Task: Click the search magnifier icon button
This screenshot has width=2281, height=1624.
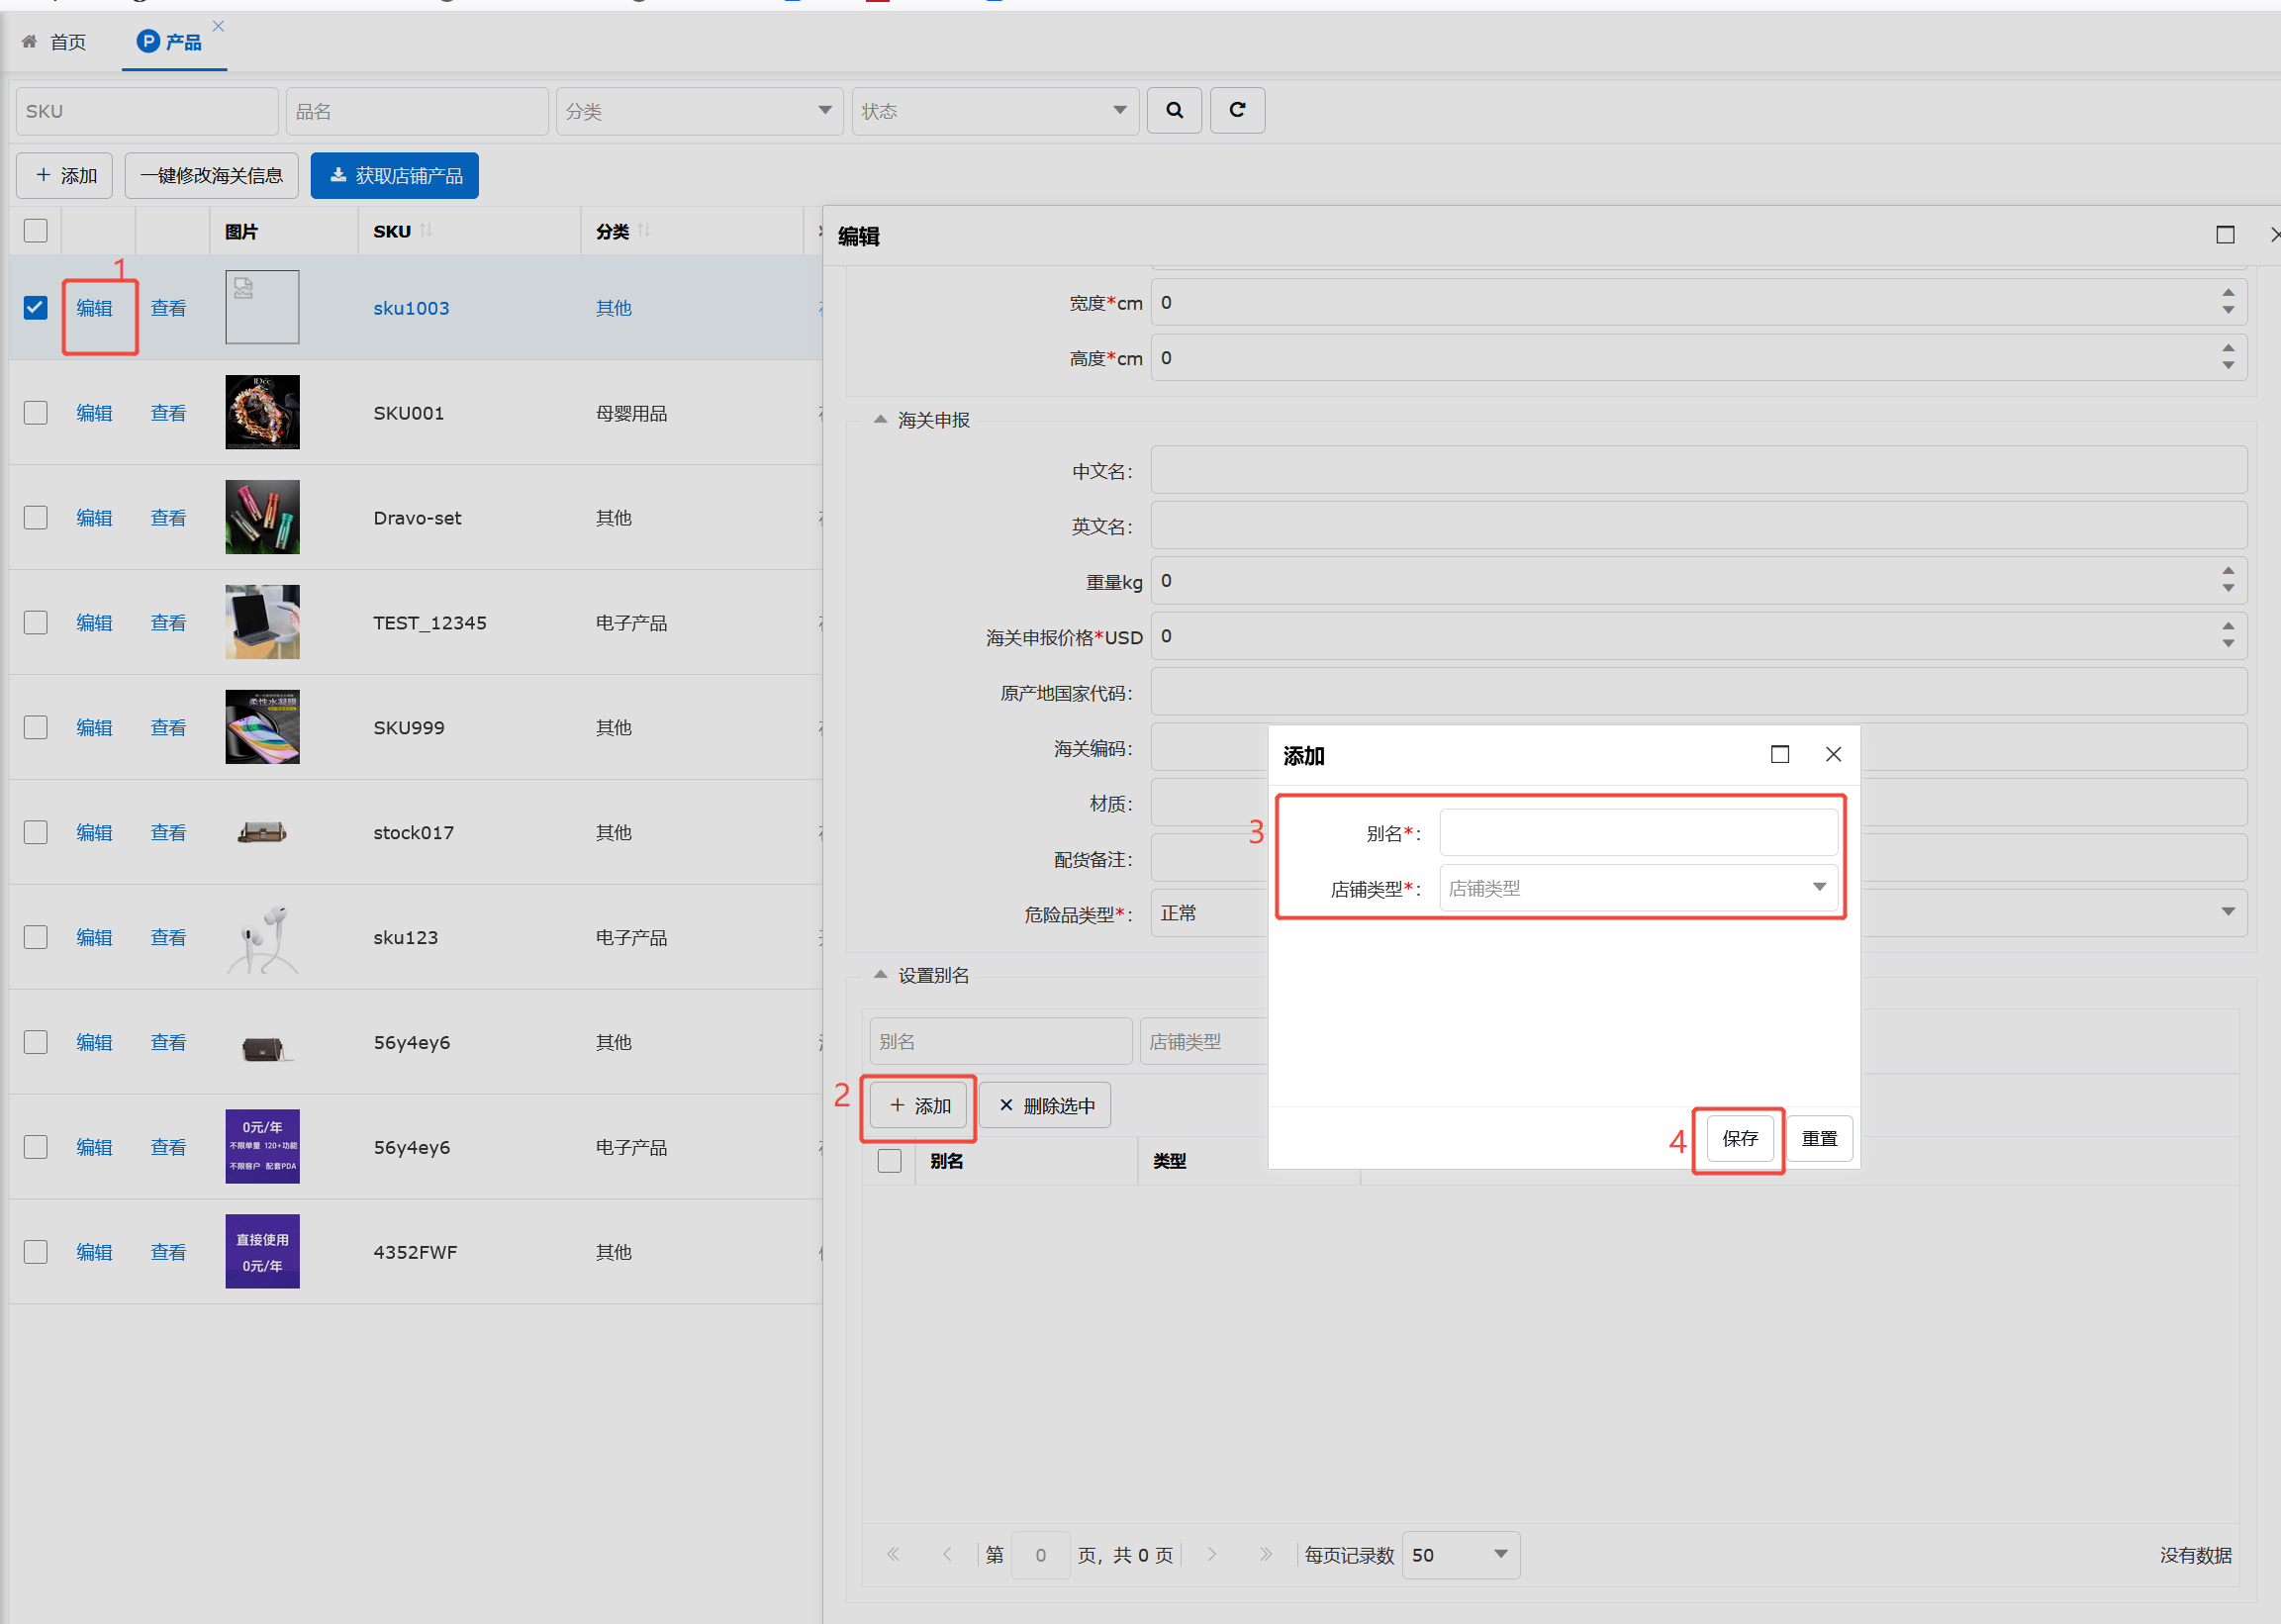Action: coord(1174,110)
